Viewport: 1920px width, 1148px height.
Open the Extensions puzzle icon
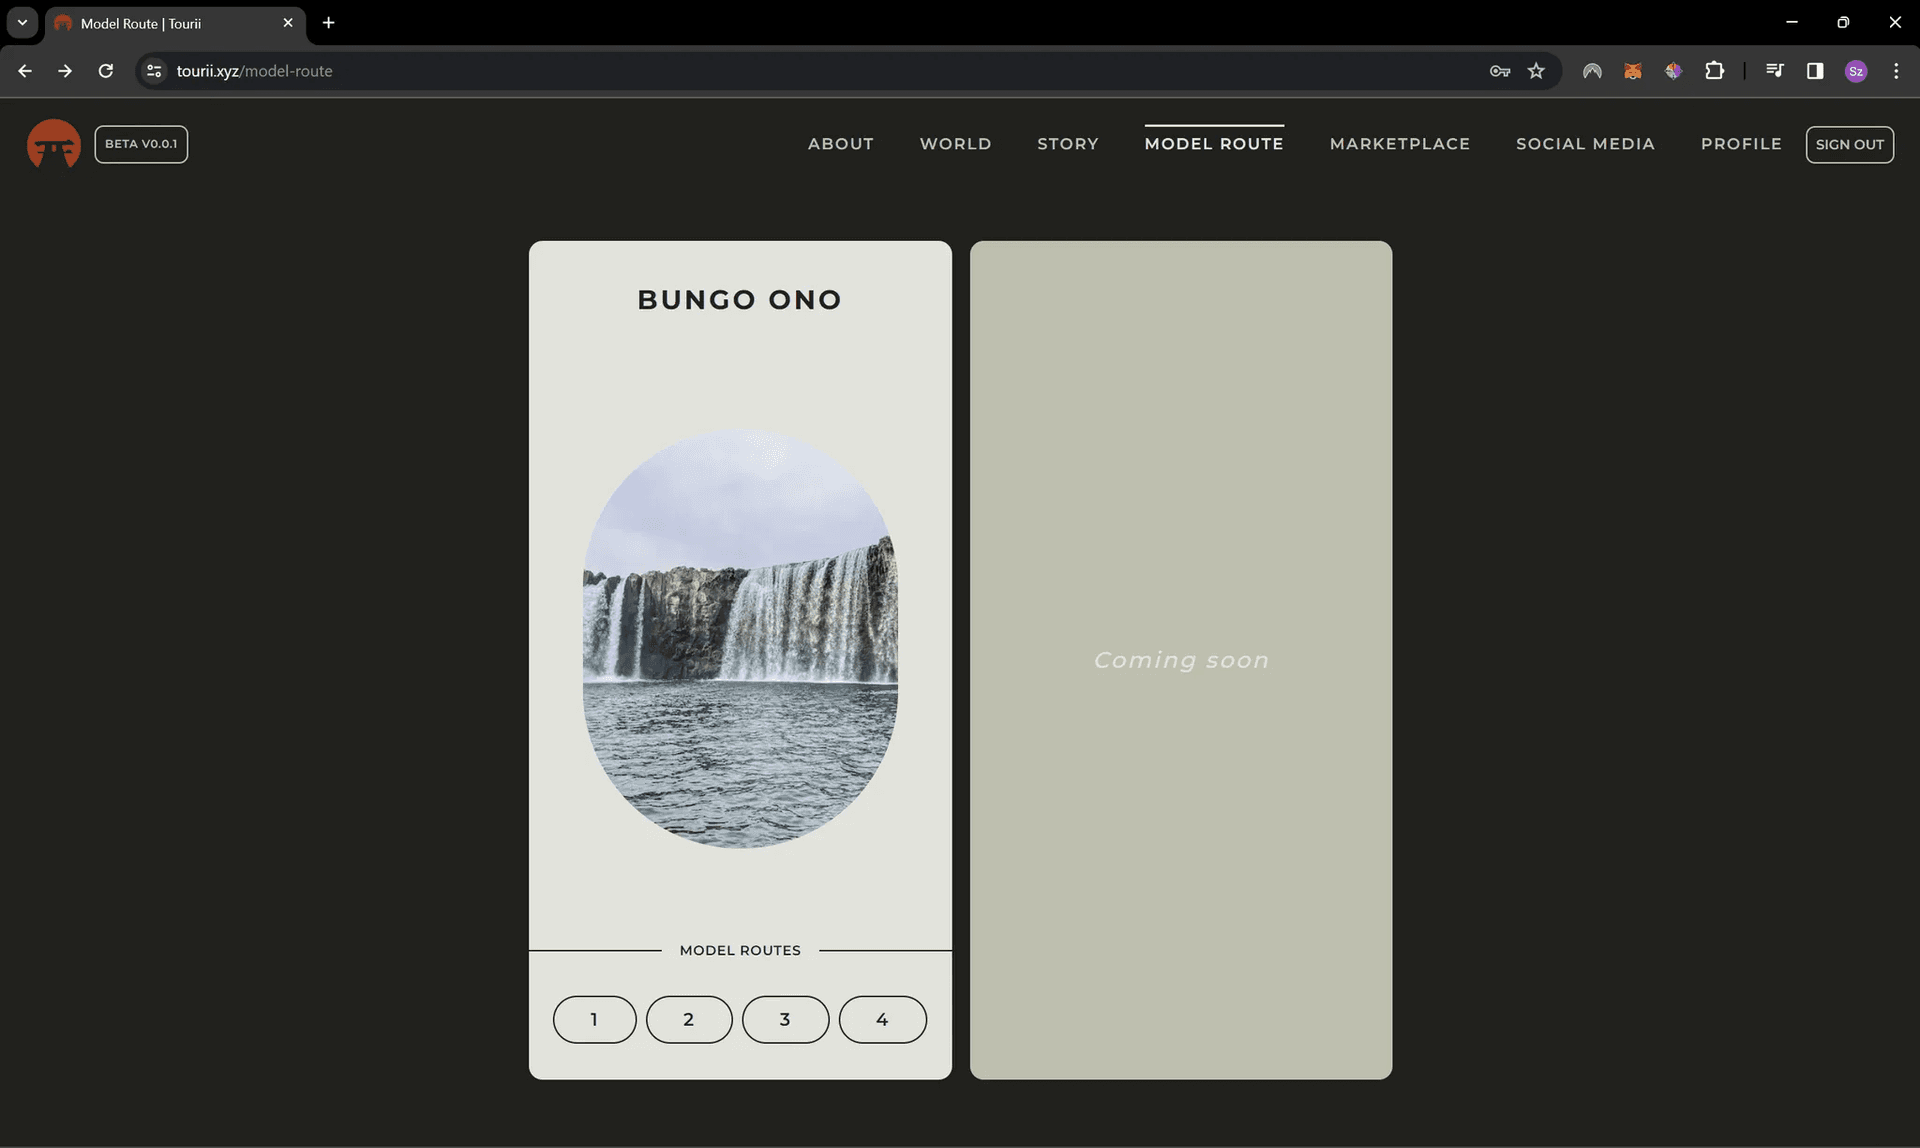(x=1714, y=71)
